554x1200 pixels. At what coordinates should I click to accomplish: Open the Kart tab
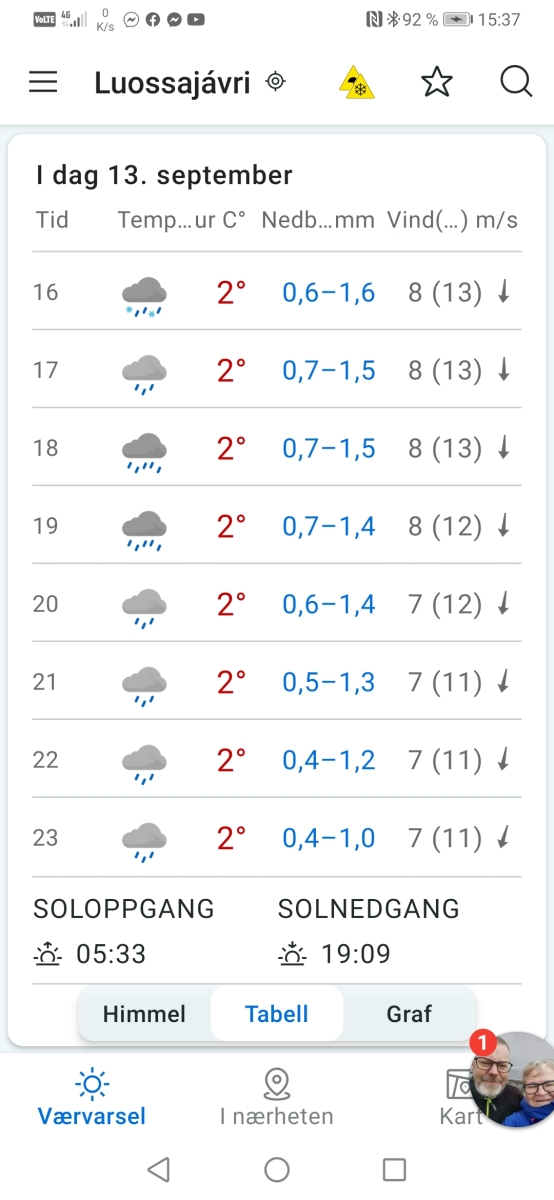[x=460, y=1098]
